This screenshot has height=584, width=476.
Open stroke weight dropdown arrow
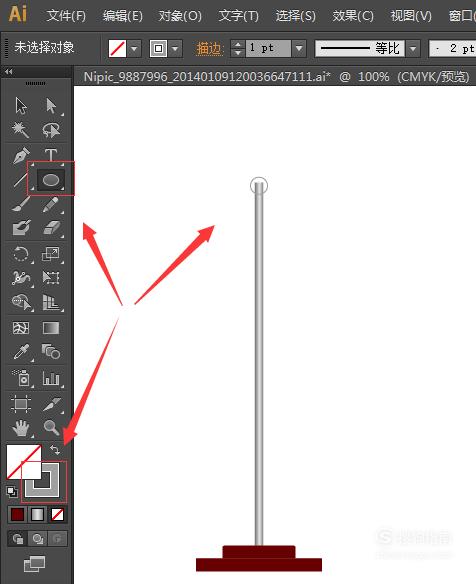point(299,48)
